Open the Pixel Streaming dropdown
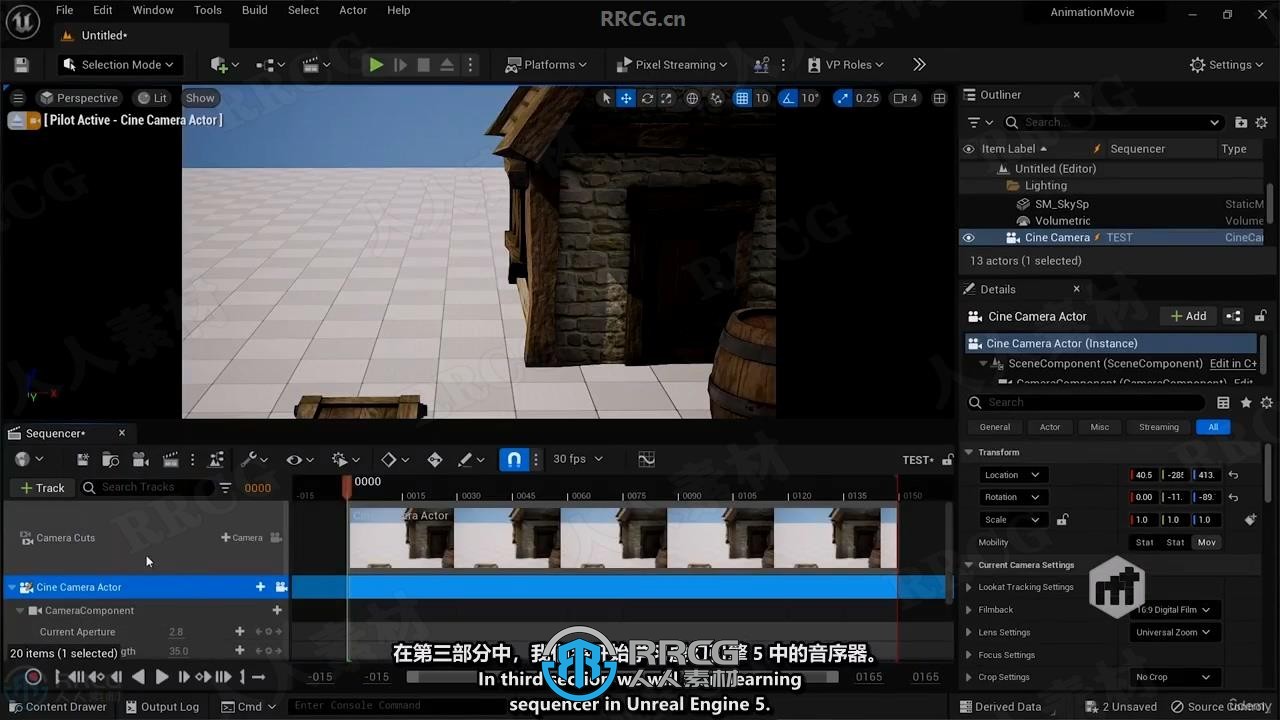 (x=670, y=65)
